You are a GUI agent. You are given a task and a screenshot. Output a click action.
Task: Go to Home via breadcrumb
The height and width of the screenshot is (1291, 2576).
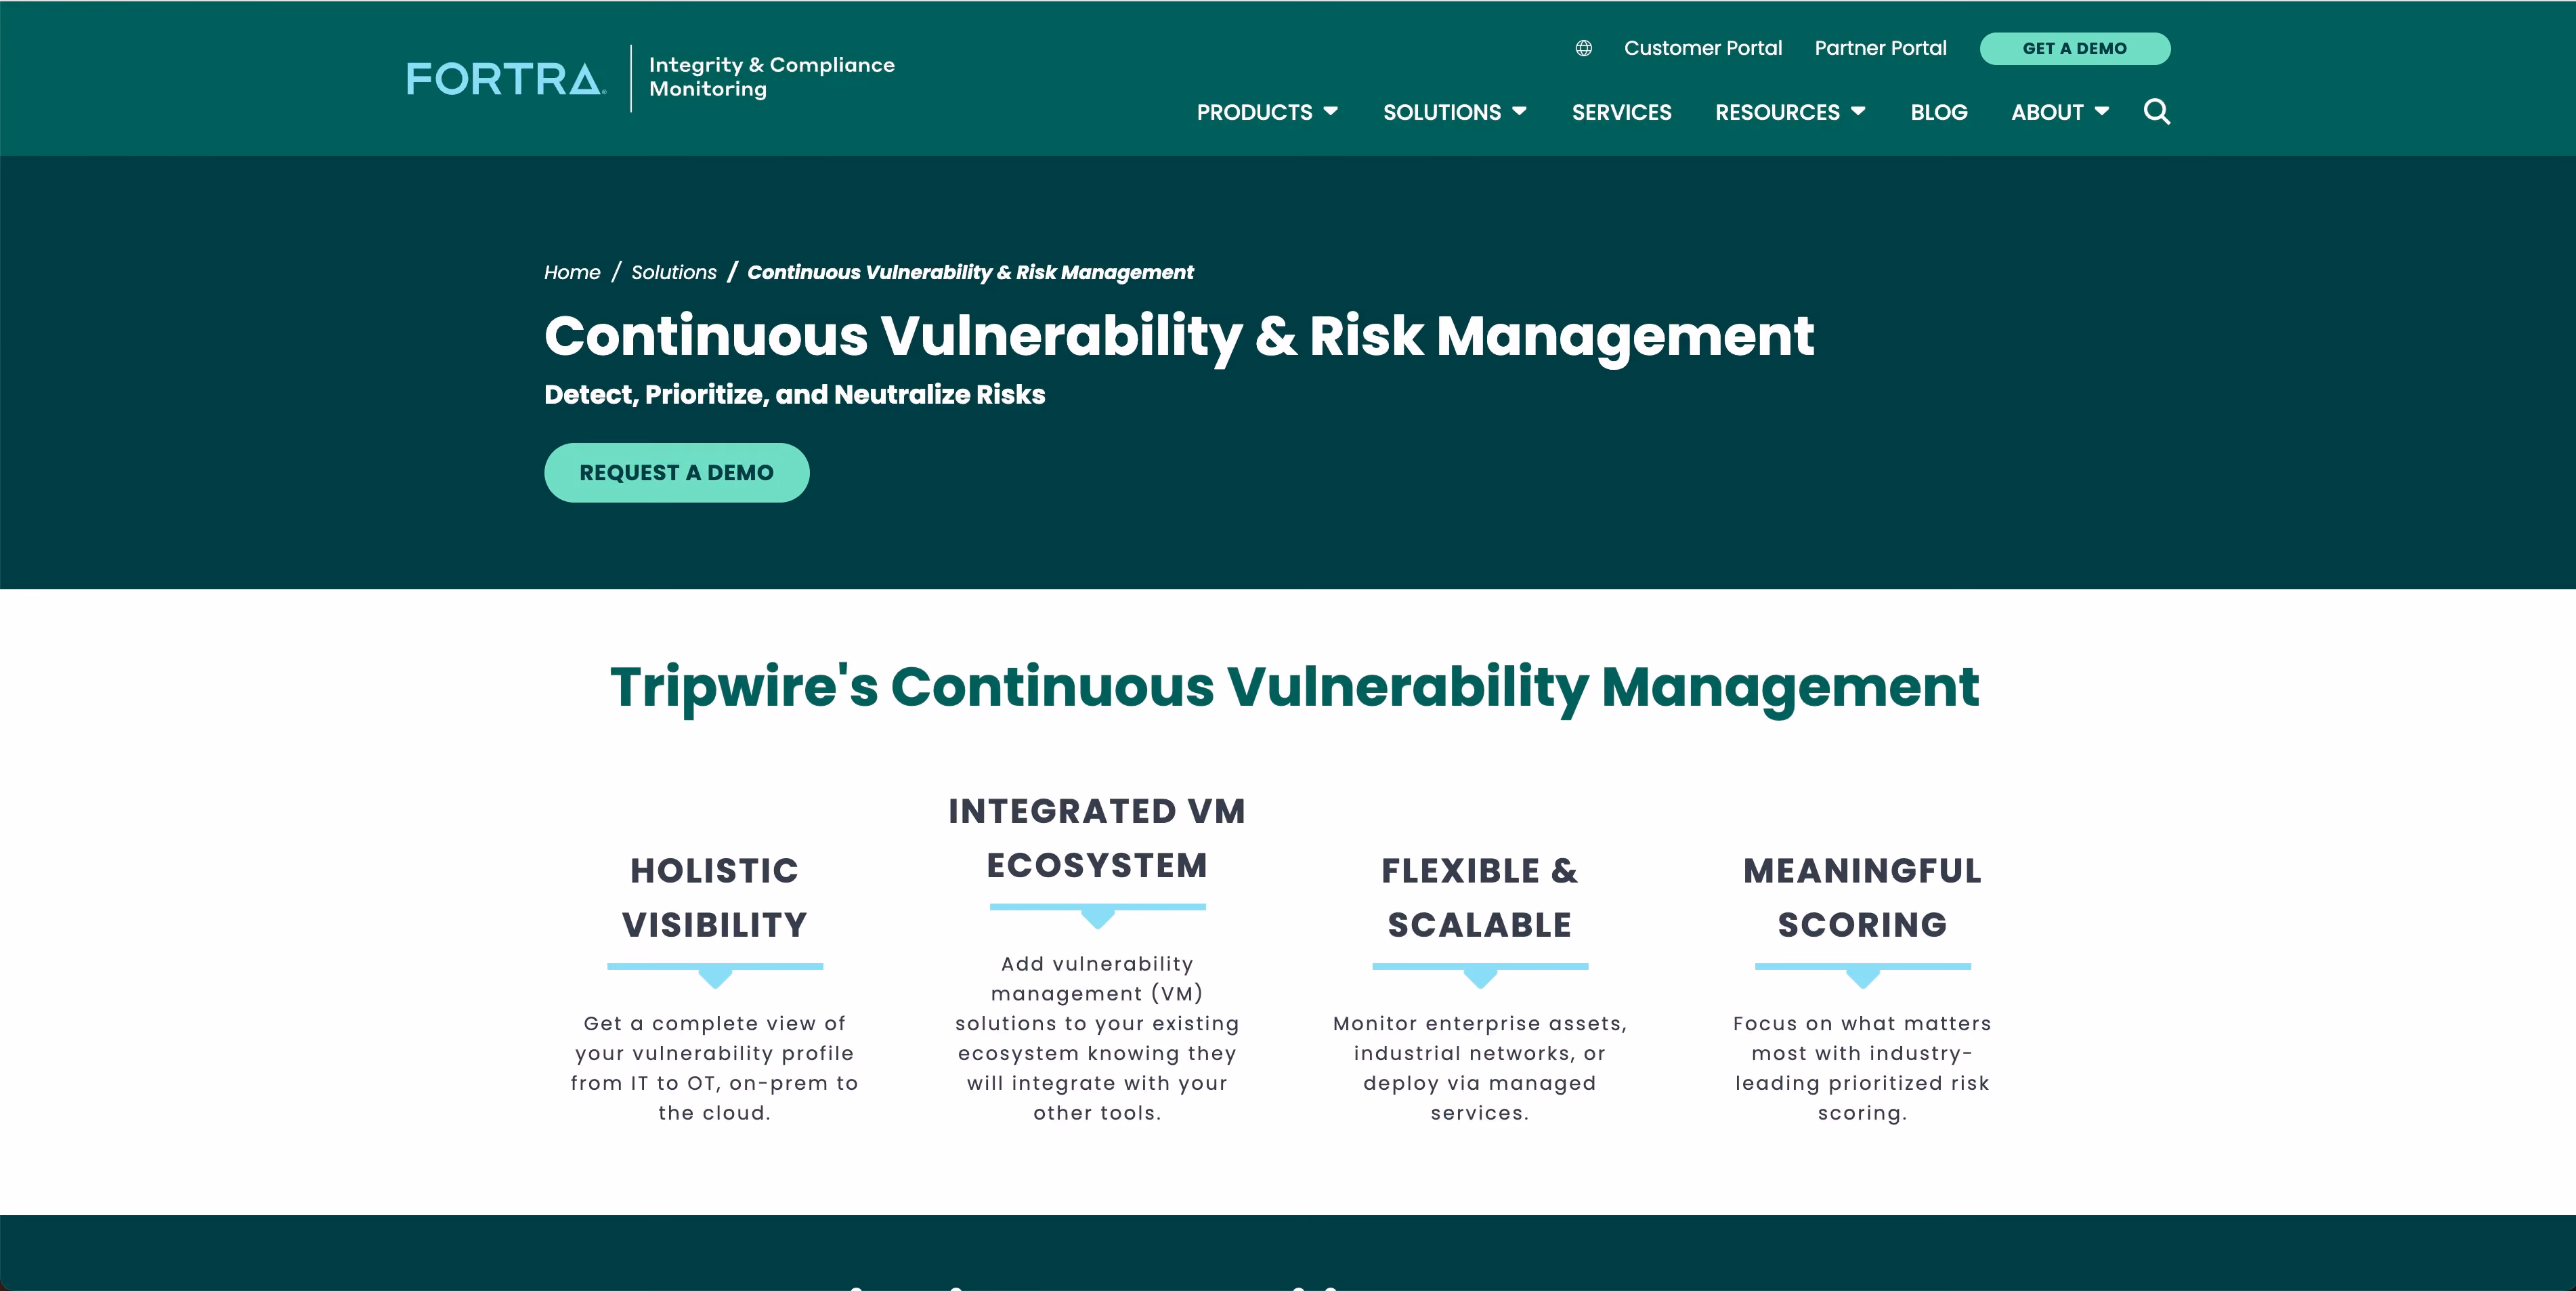pos(572,272)
